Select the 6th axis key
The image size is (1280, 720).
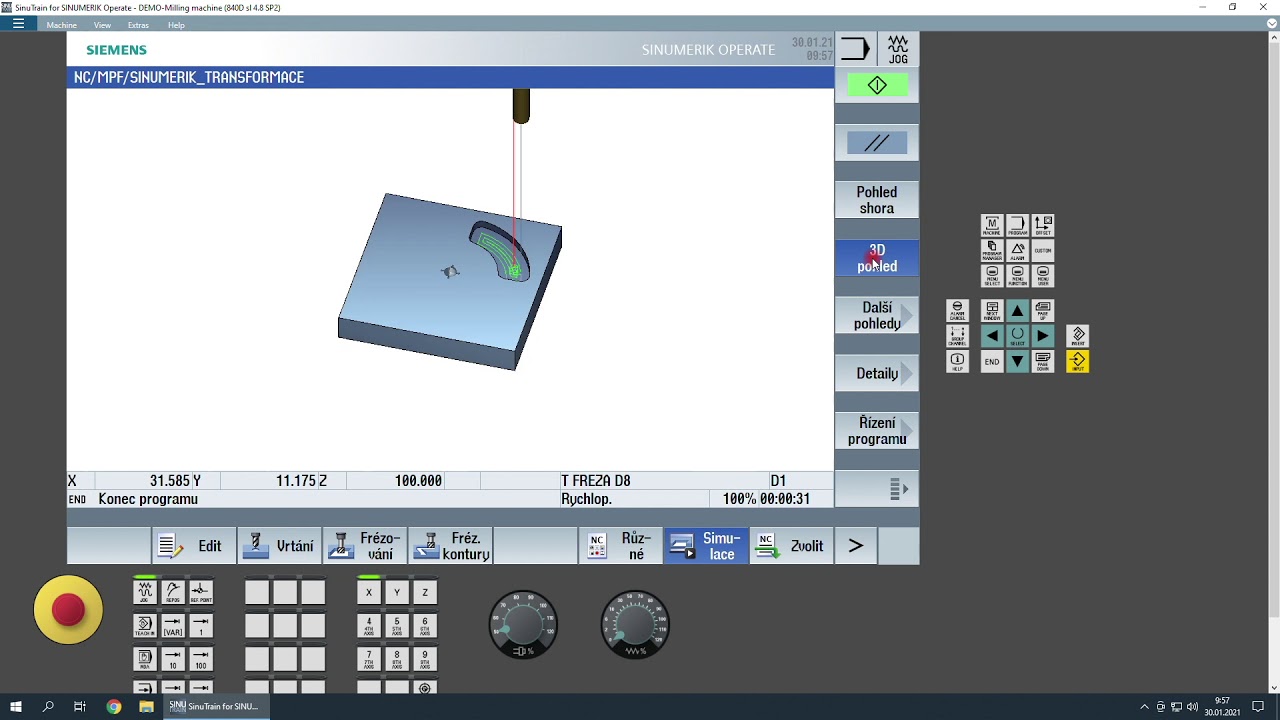pyautogui.click(x=425, y=626)
